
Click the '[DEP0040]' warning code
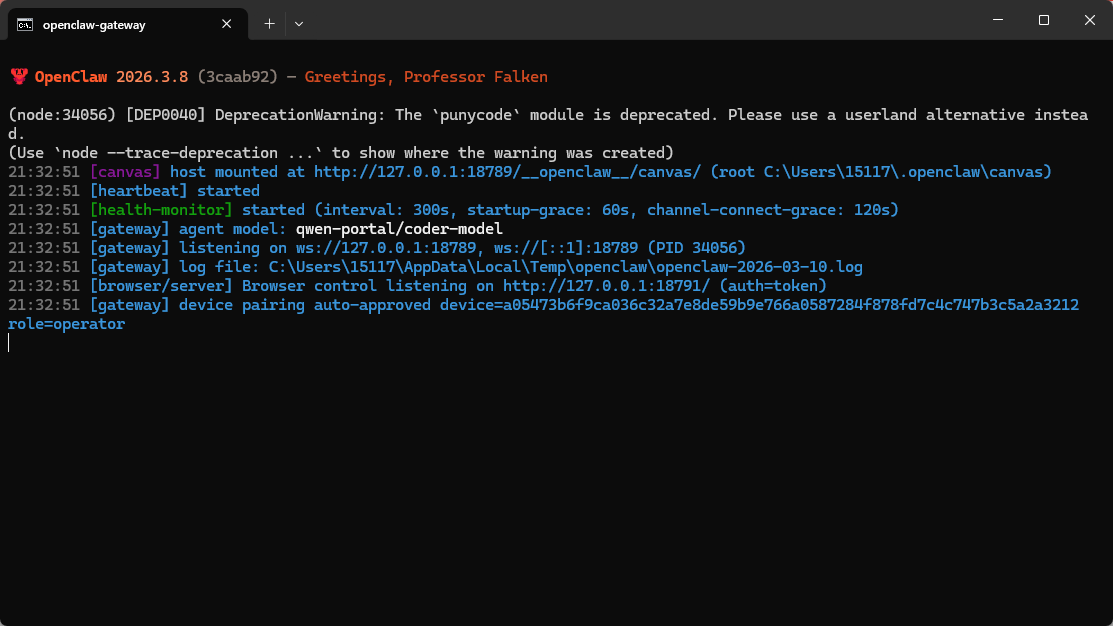[165, 115]
